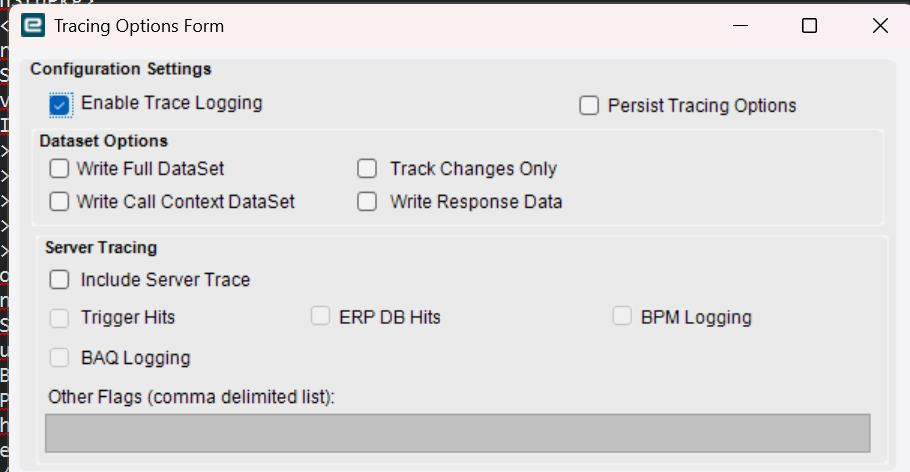Screen dimensions: 910x472
Task: Uncheck Enable Trace Logging checkbox
Action: click(x=60, y=105)
